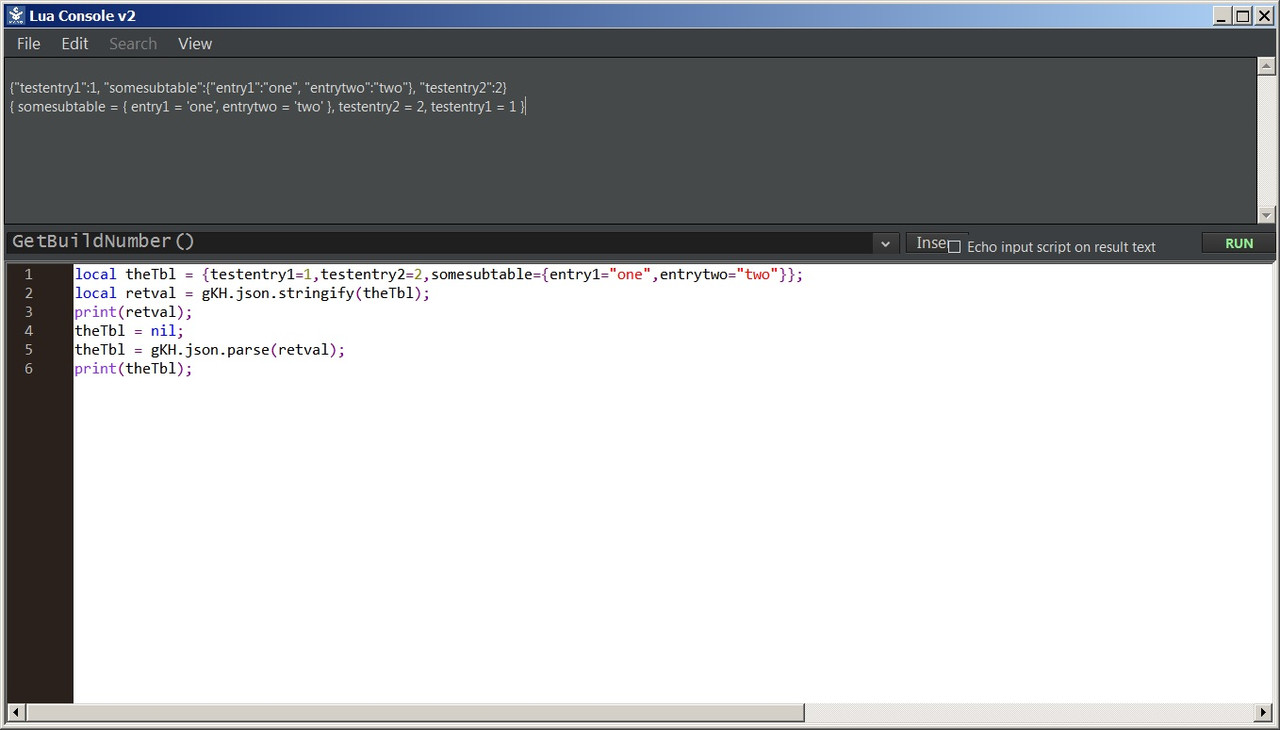This screenshot has width=1280, height=730.
Task: Click line number 4 in gutter
Action: coord(28,331)
